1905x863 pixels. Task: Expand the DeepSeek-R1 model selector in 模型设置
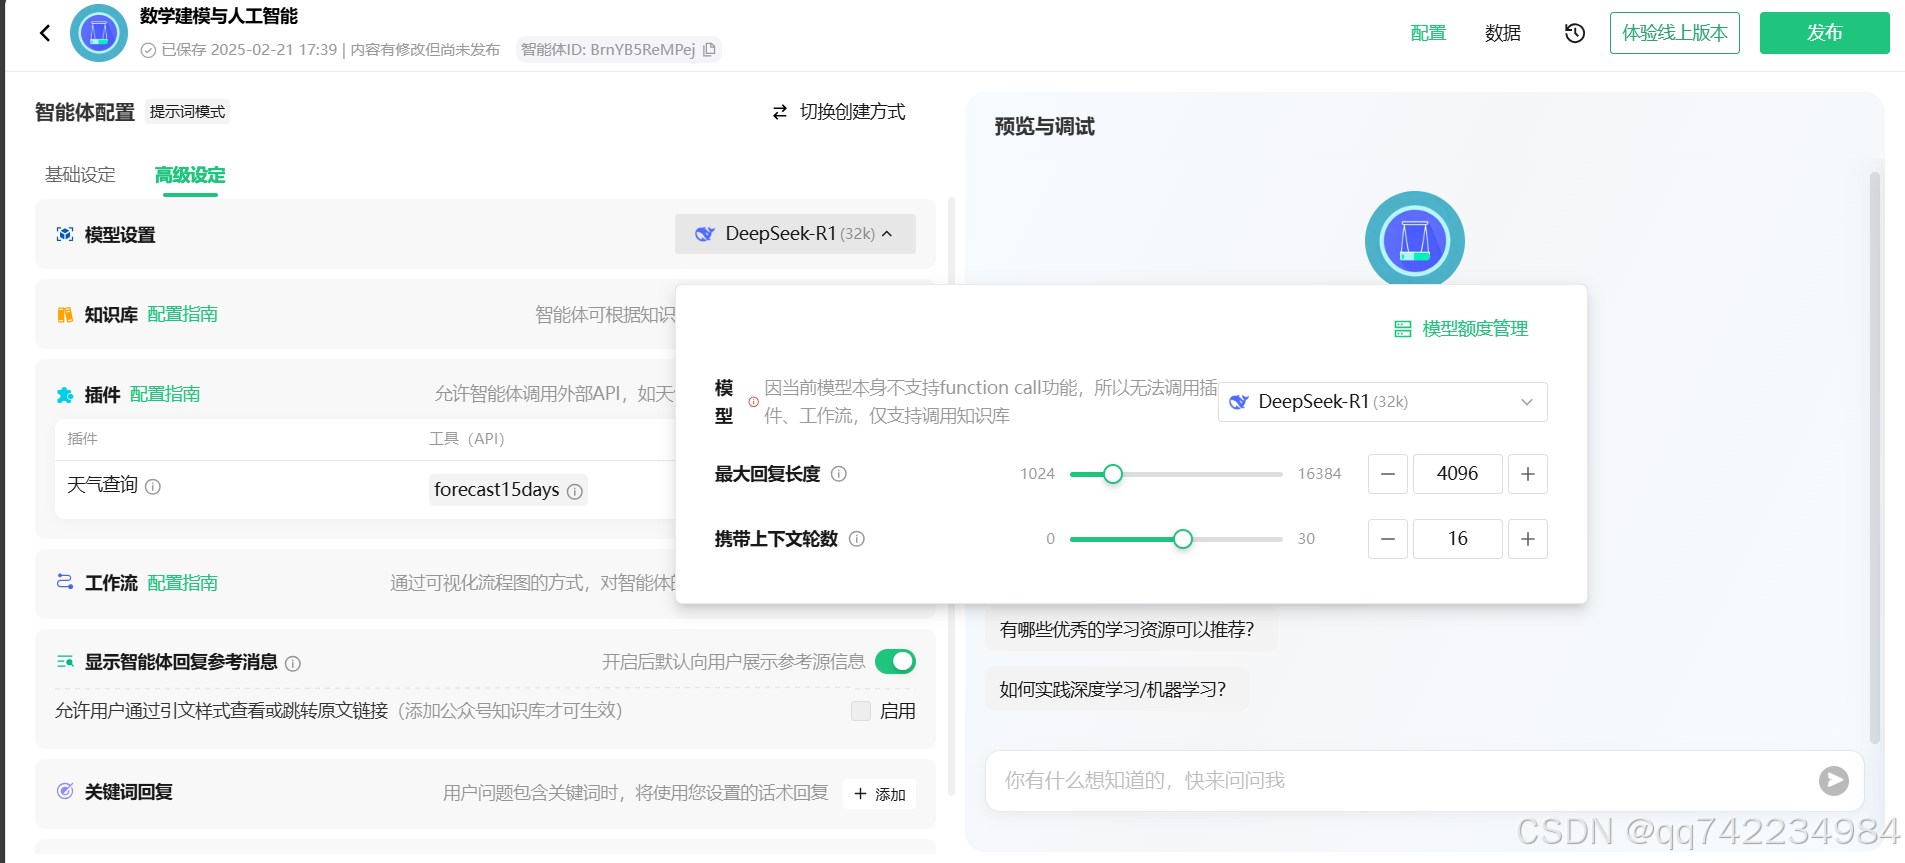795,234
